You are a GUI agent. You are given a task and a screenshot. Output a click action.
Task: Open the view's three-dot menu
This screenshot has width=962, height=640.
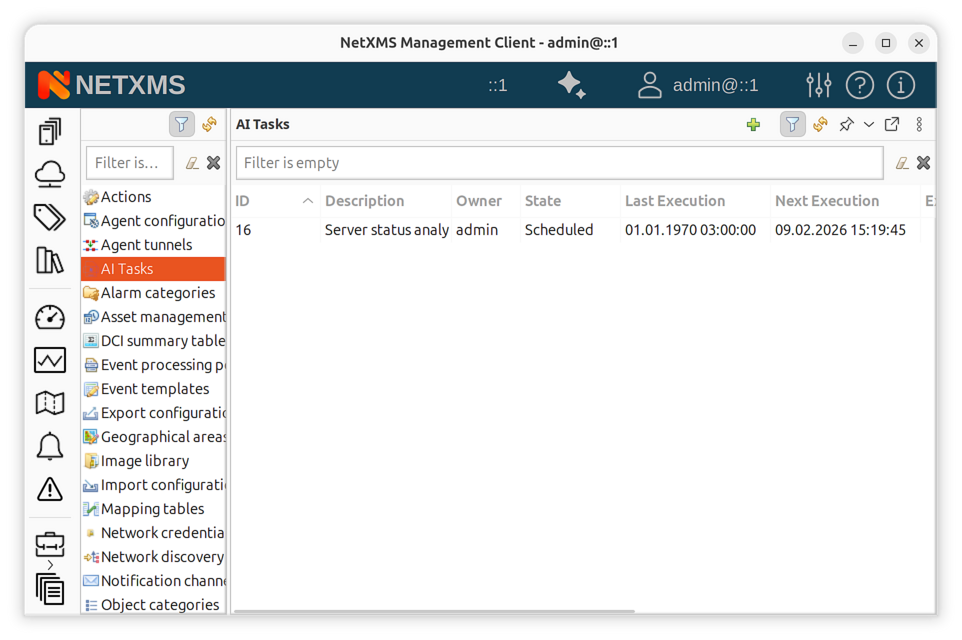pyautogui.click(x=919, y=125)
